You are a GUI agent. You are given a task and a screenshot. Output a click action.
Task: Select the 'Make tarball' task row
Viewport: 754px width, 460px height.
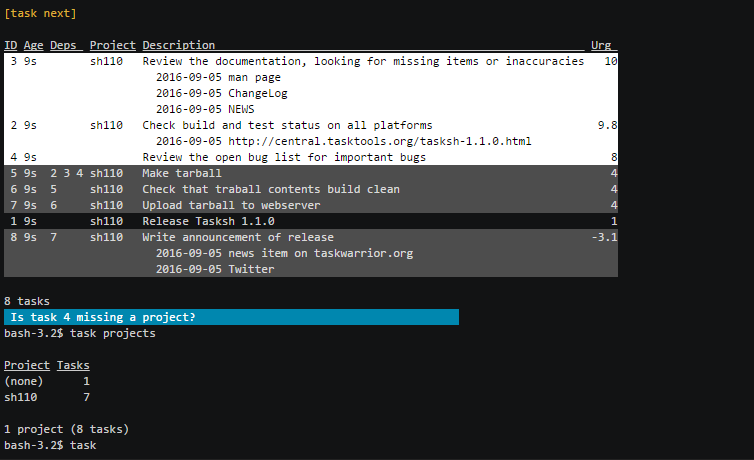[x=182, y=173]
